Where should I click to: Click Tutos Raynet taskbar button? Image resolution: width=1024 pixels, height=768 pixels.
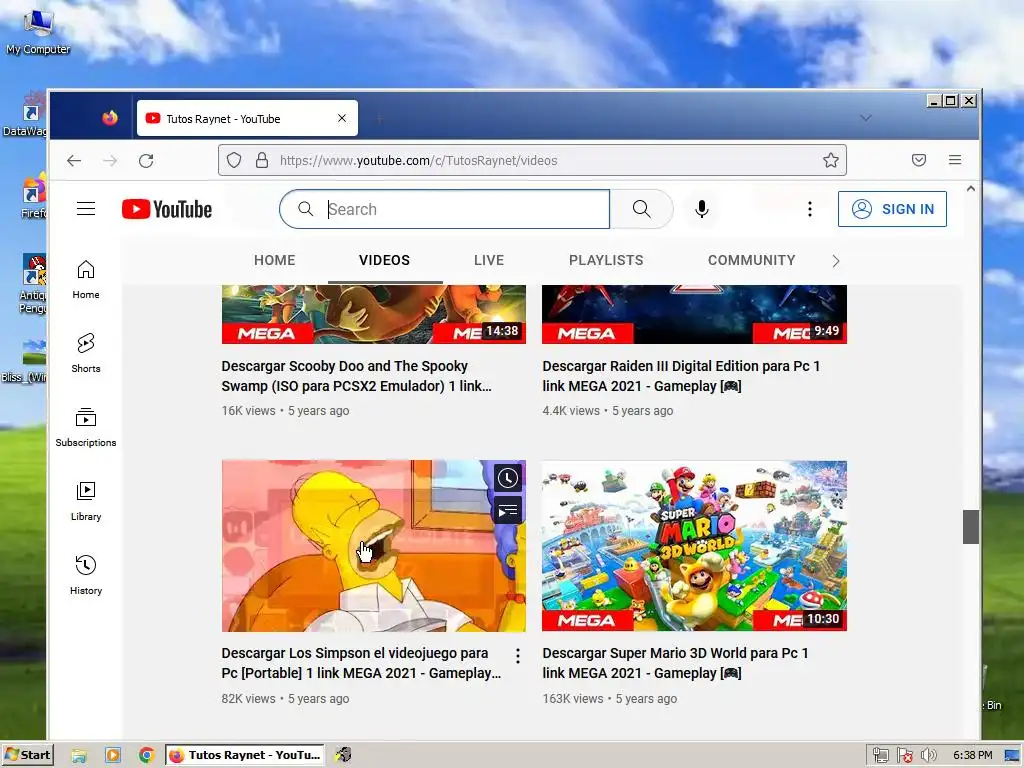click(x=246, y=756)
